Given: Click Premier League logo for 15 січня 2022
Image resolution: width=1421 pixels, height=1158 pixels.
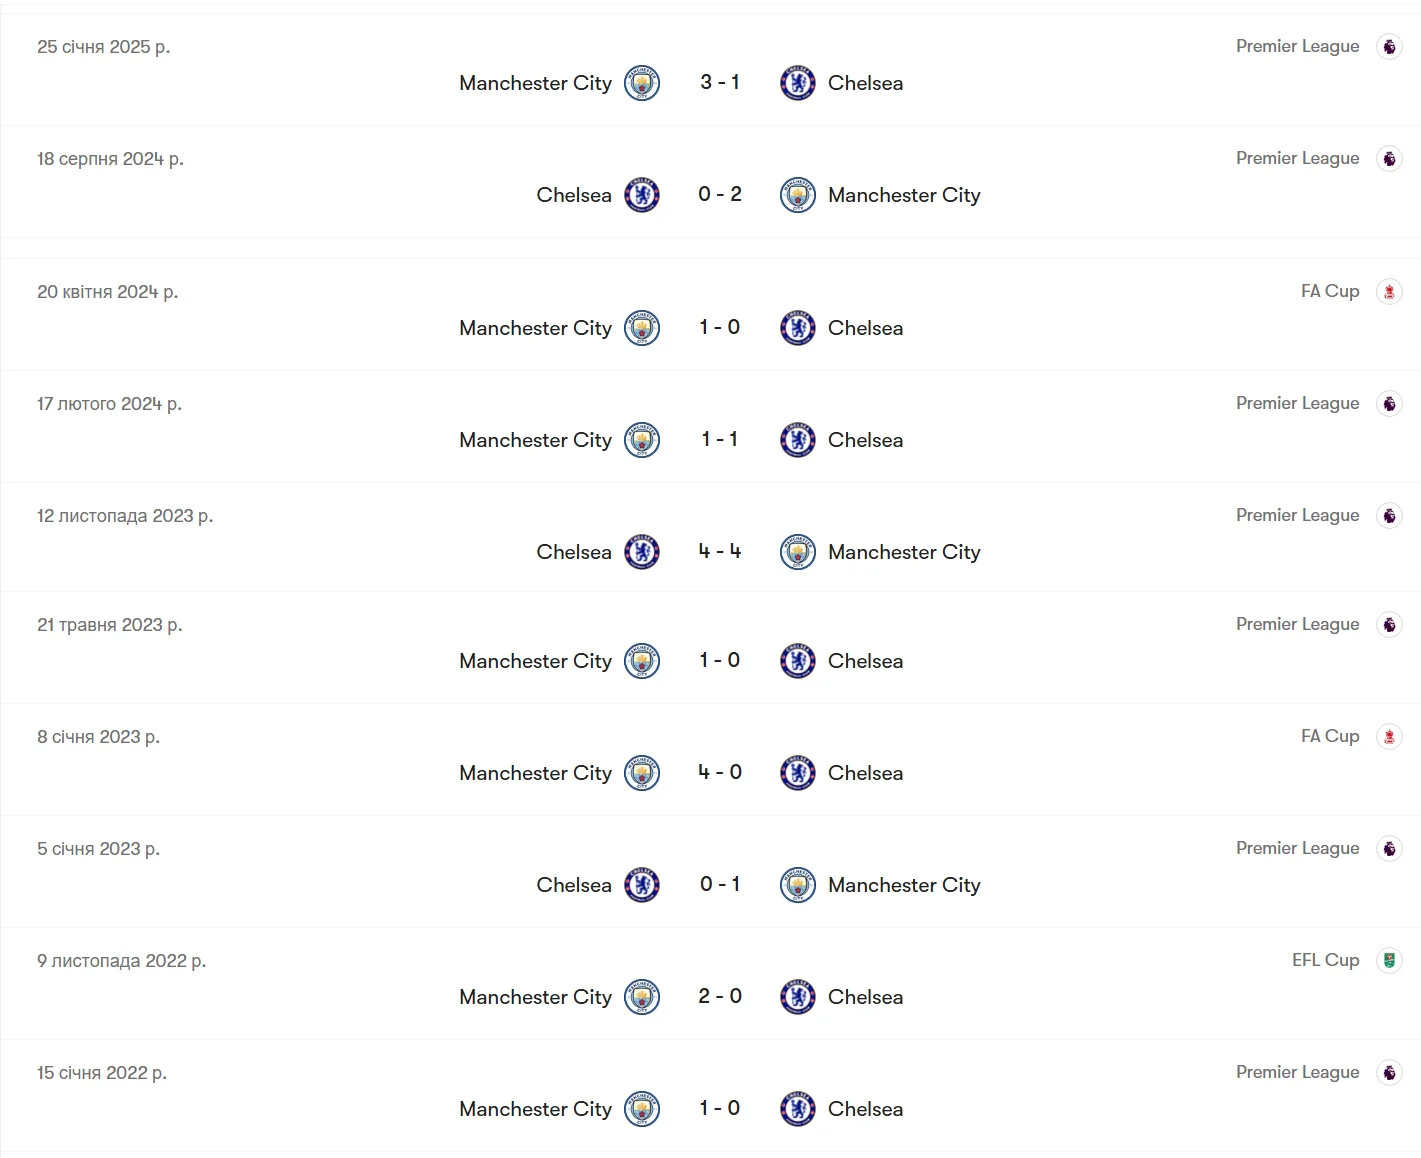Looking at the screenshot, I should click(x=1389, y=1073).
